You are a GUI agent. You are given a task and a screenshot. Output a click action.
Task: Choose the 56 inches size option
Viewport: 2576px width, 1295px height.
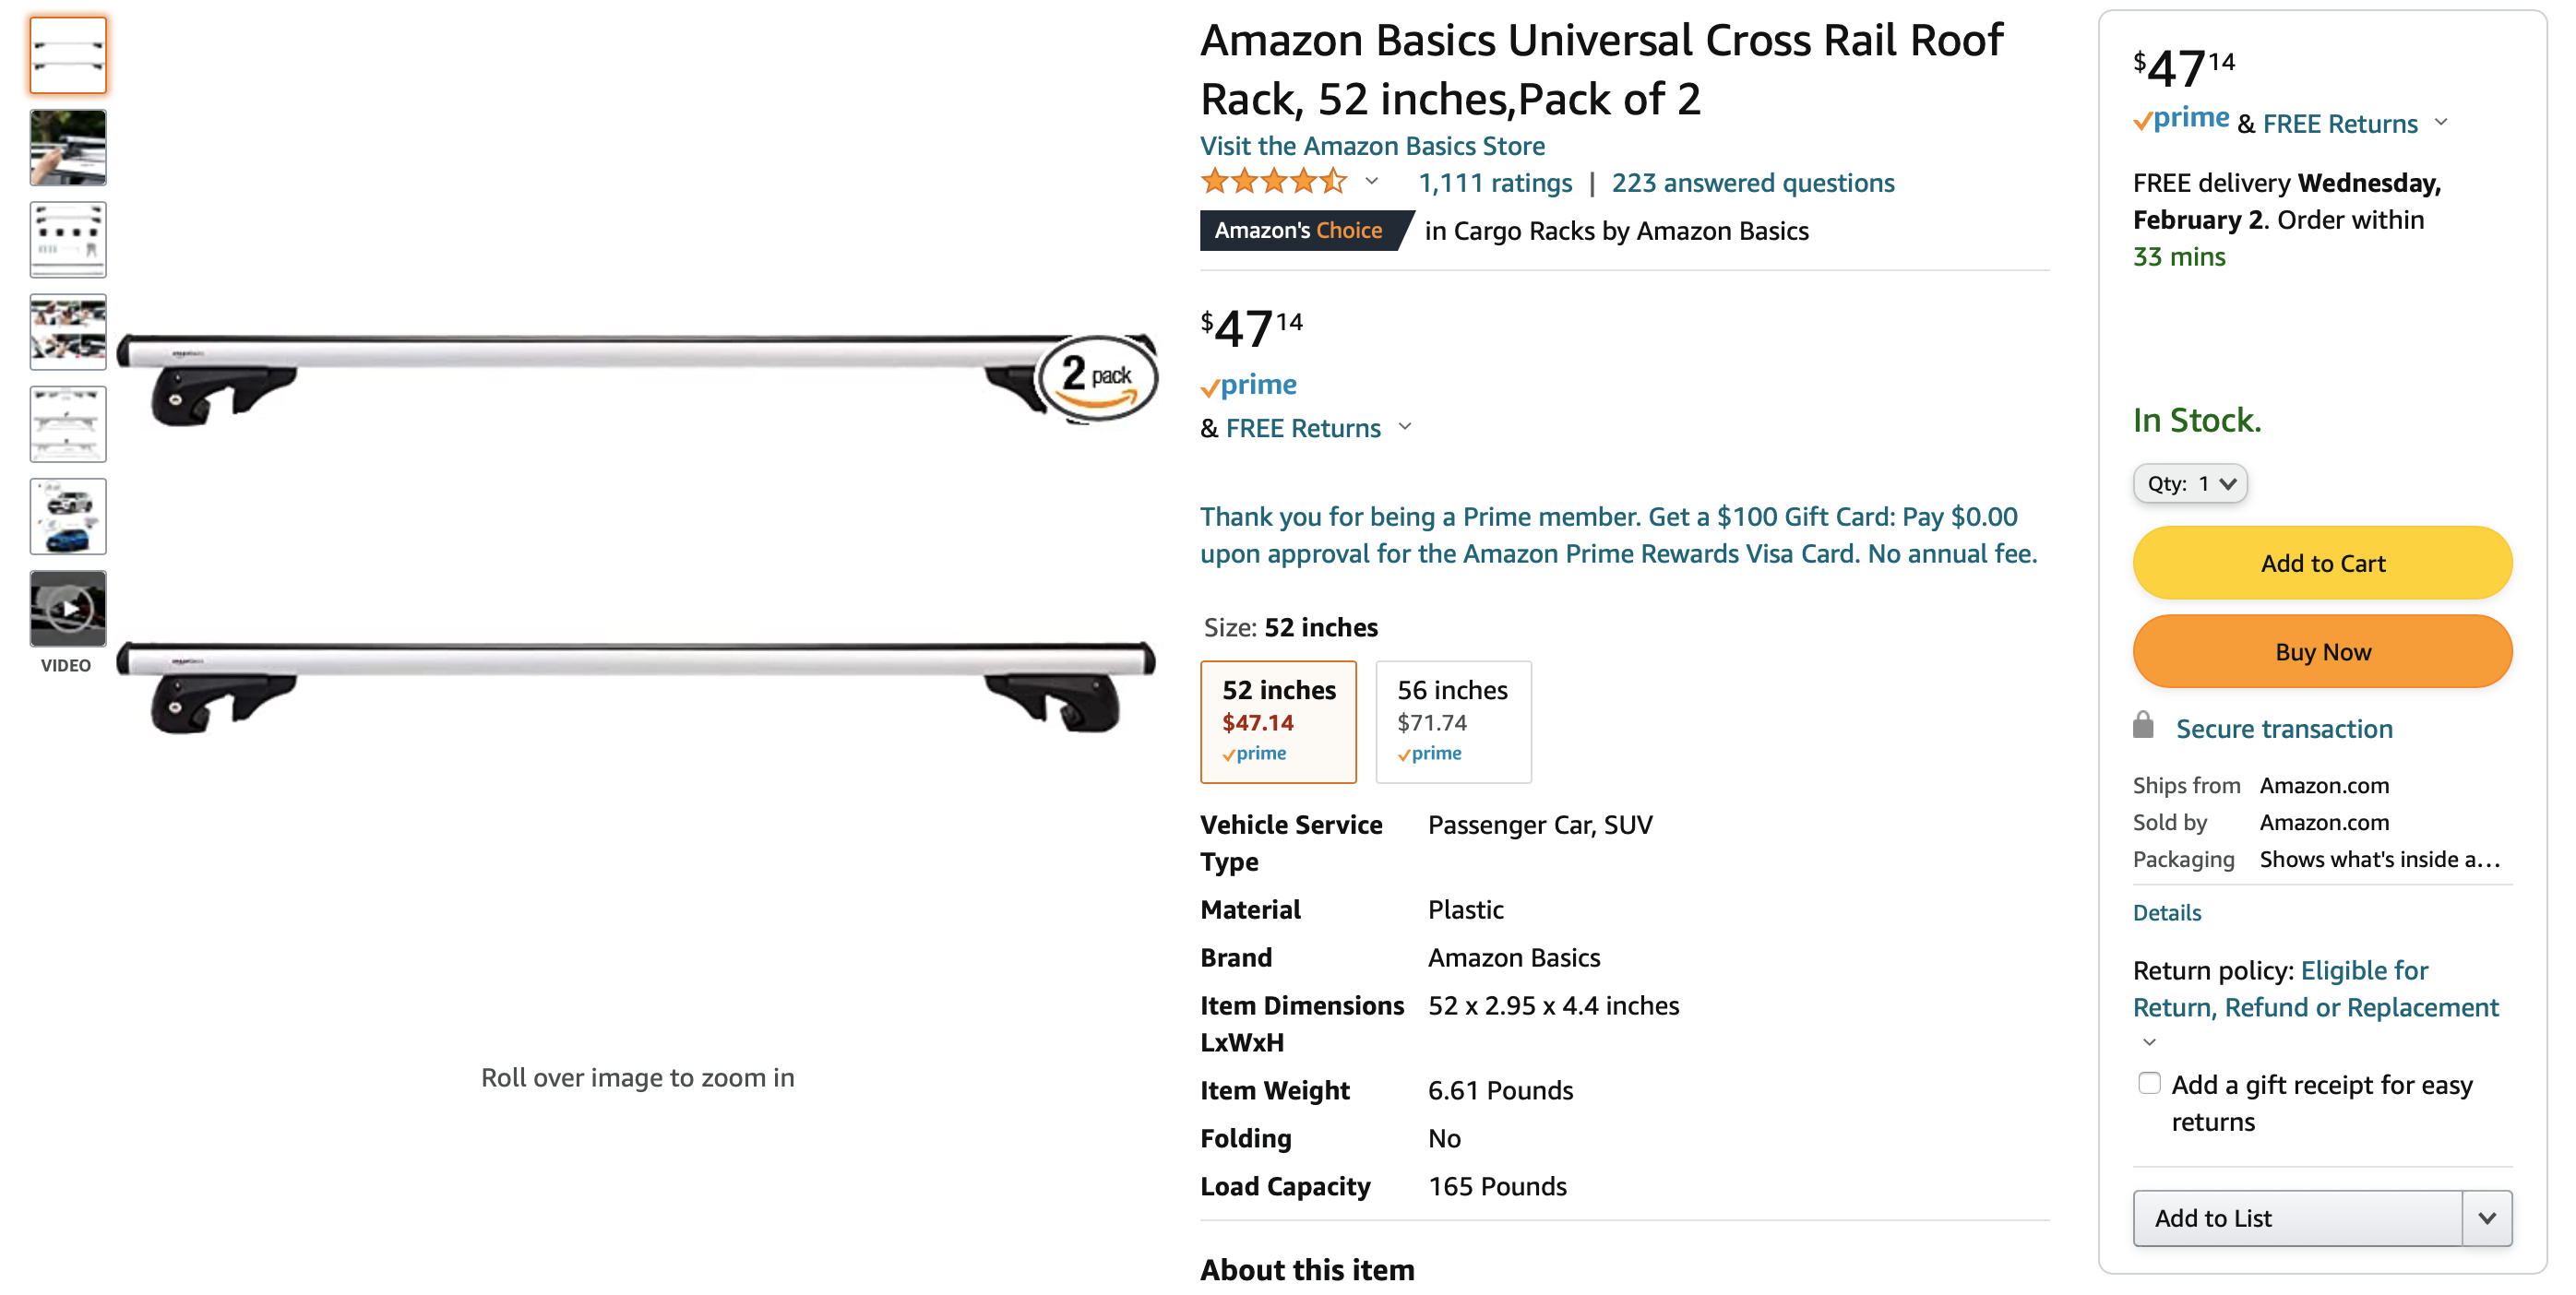click(1453, 721)
